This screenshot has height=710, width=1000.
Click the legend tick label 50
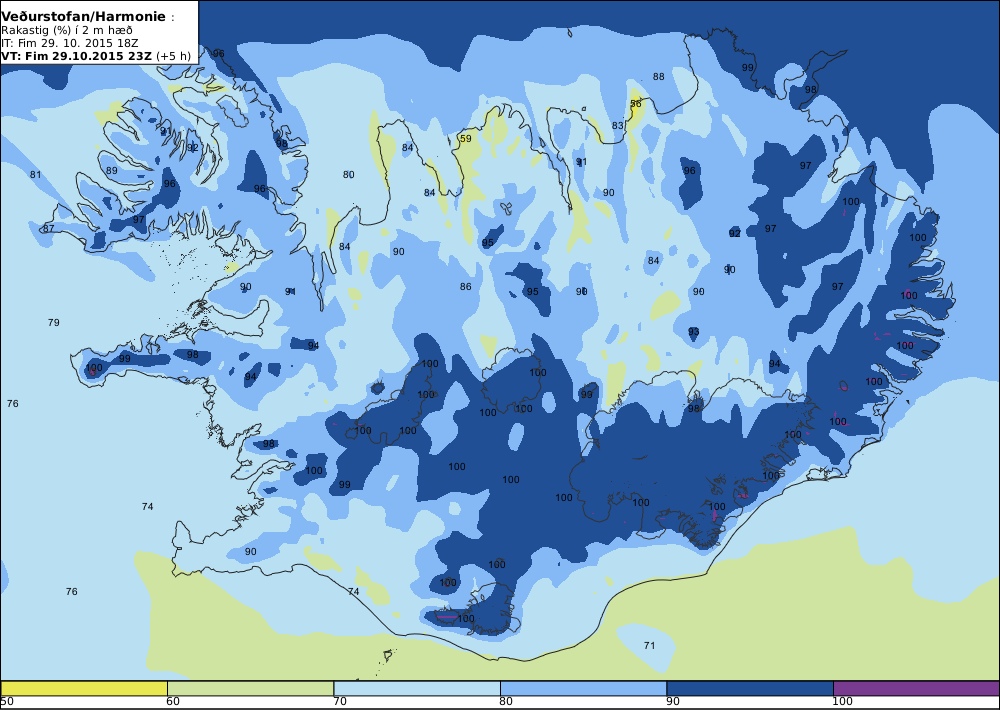(x=7, y=702)
